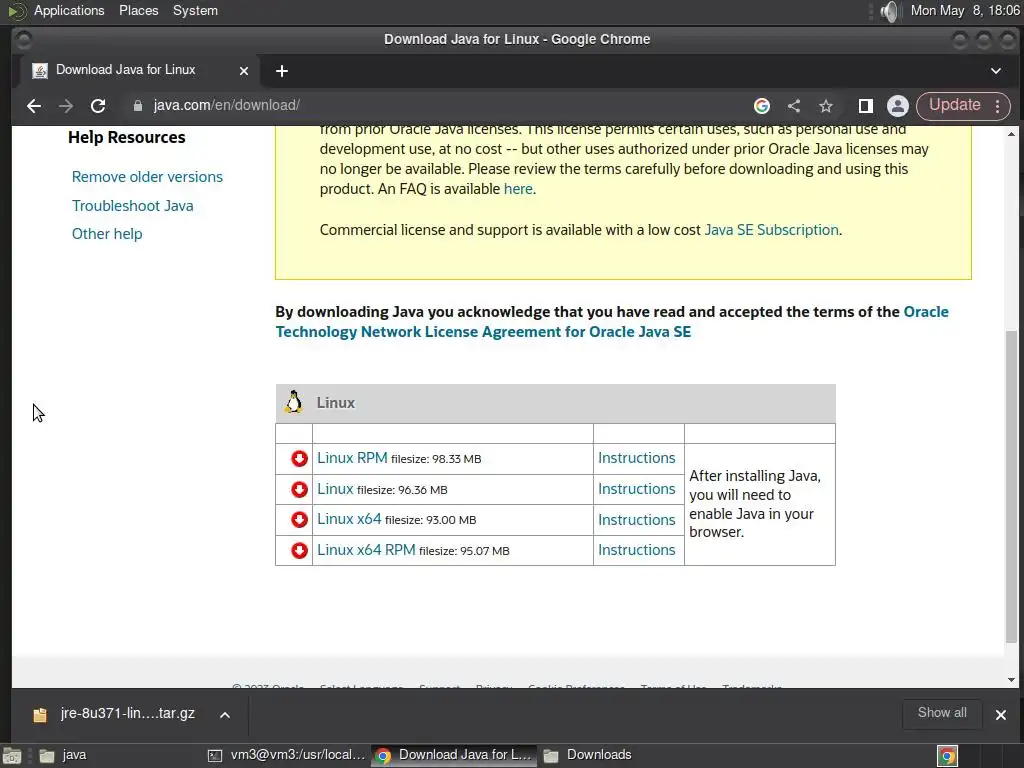
Task: Go back to the previous page
Action: (x=34, y=106)
